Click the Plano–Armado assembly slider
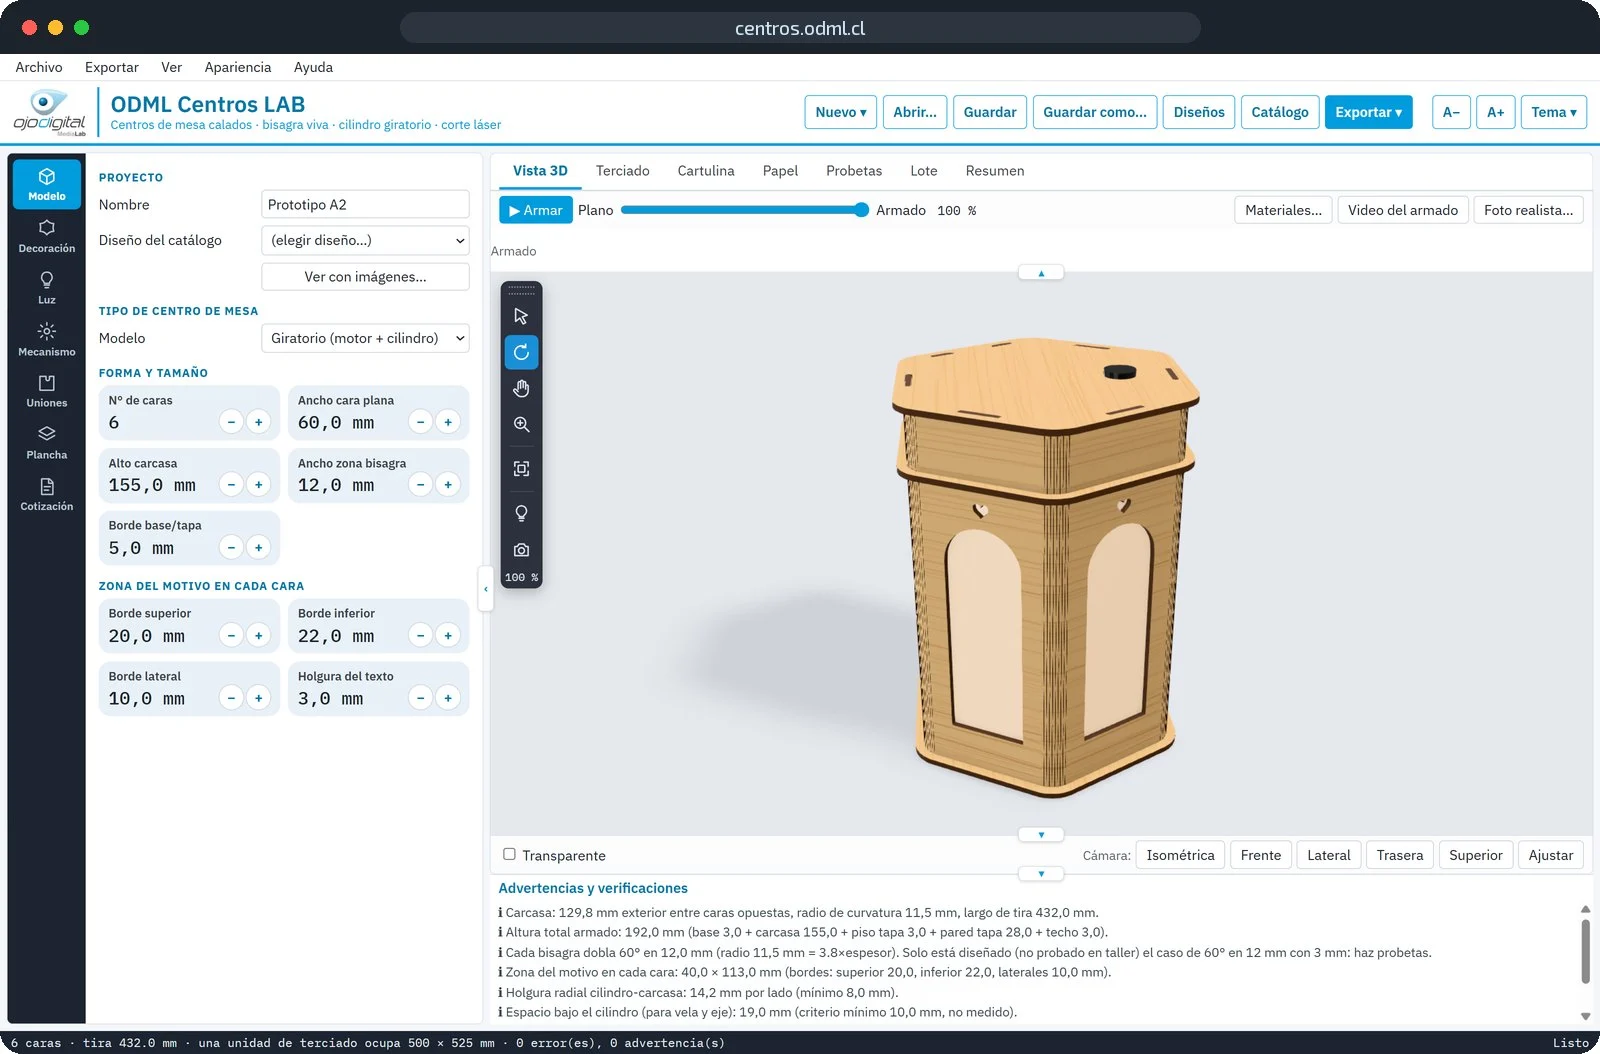Screen dimensions: 1600x1054 pos(744,210)
